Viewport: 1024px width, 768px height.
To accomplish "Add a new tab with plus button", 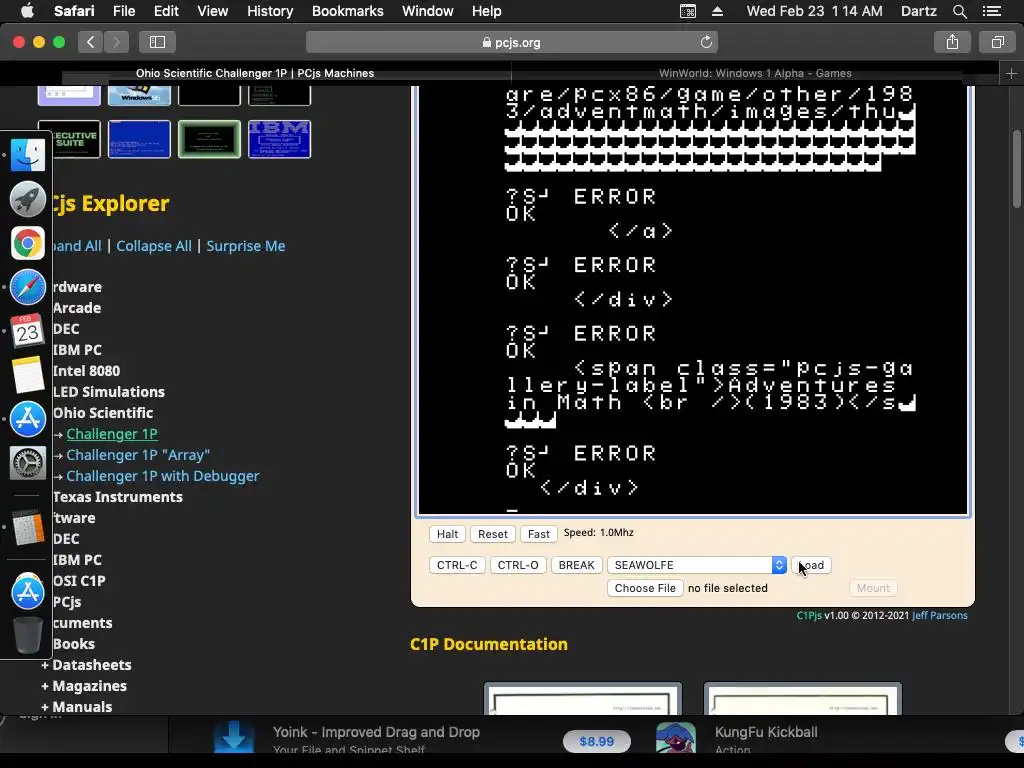I will pyautogui.click(x=1011, y=73).
